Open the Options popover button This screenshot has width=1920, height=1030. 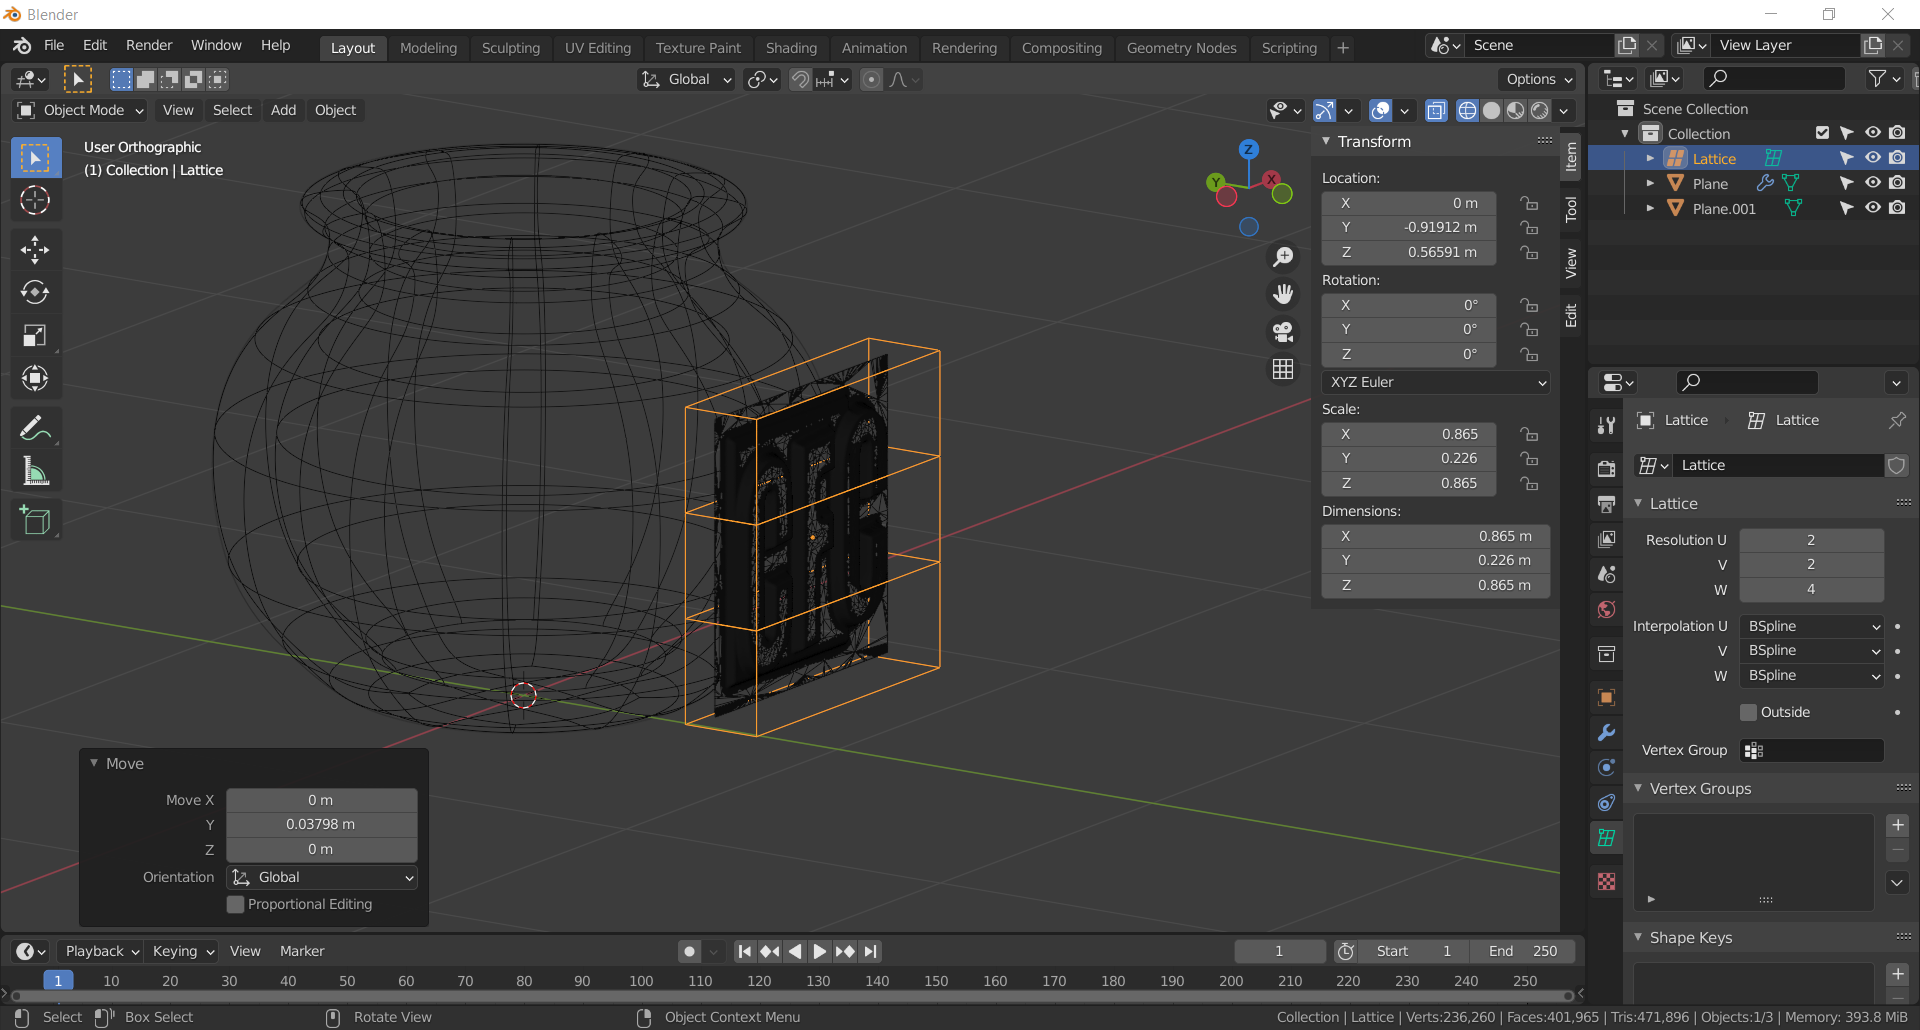click(x=1538, y=80)
